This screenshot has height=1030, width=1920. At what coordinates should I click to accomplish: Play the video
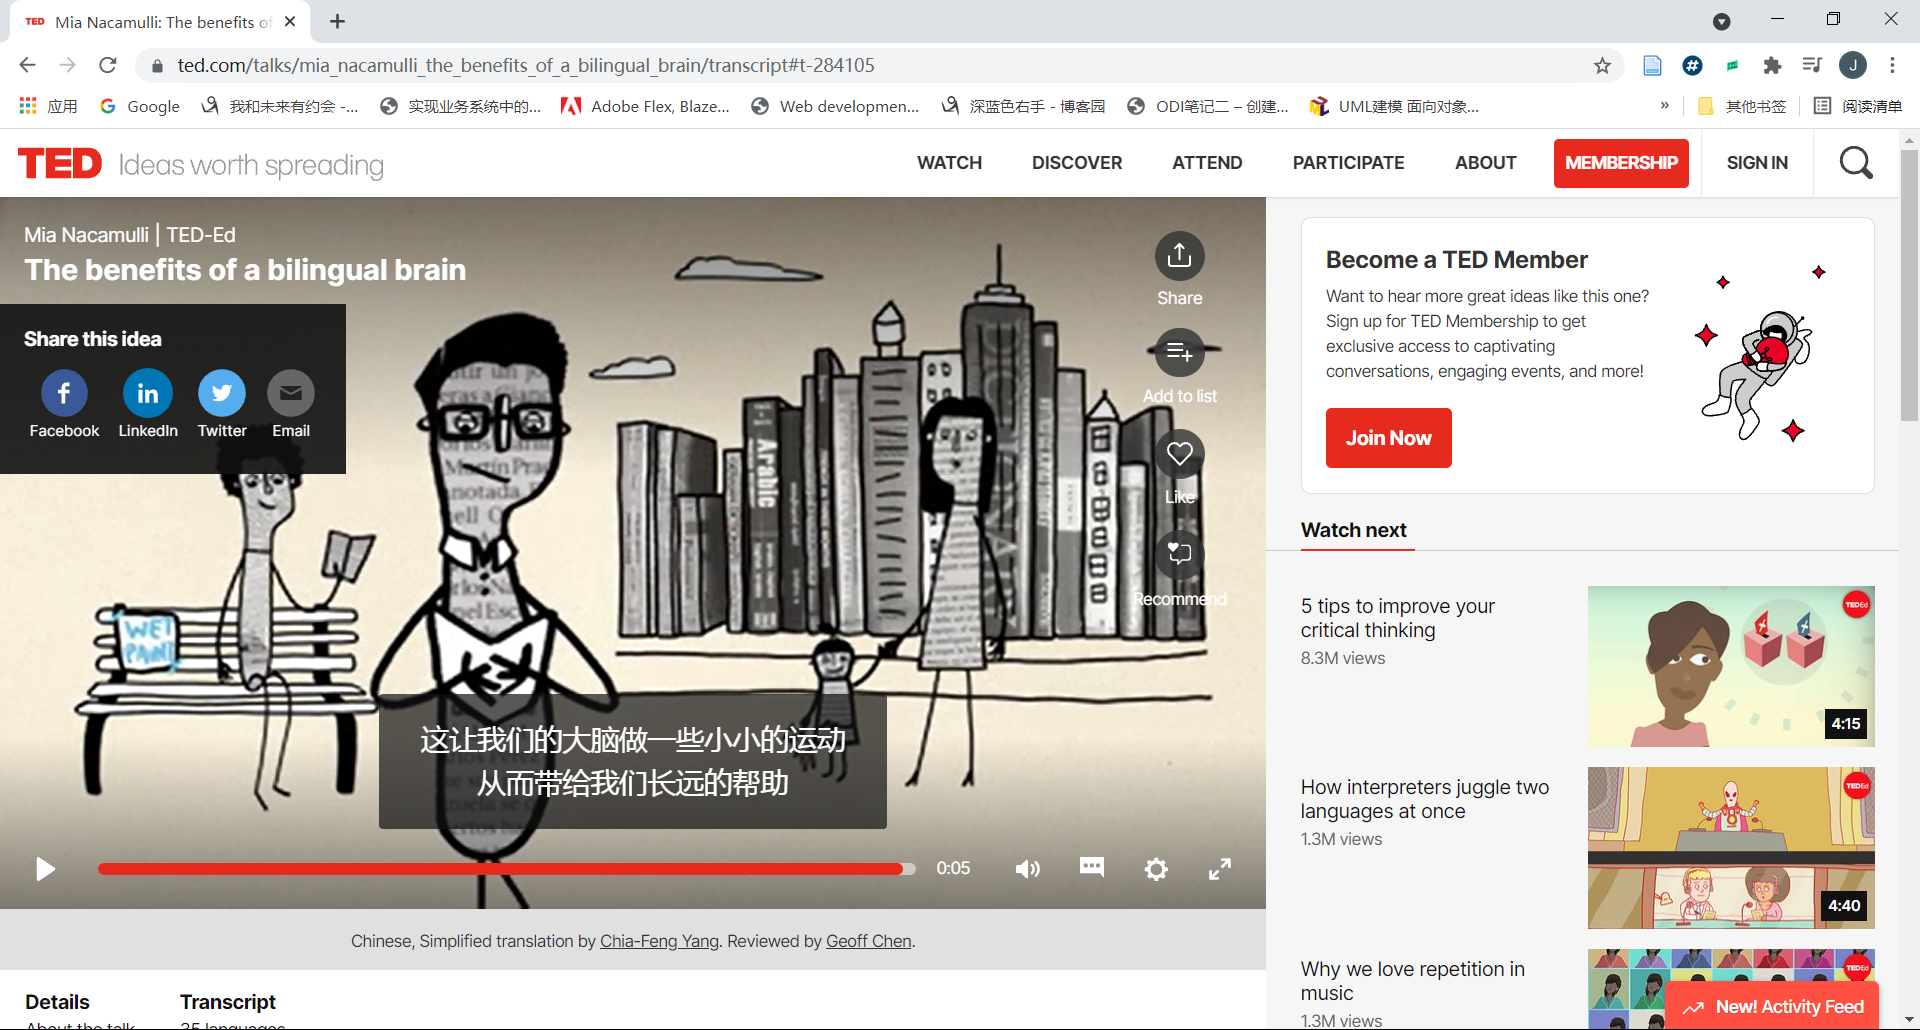pos(45,869)
